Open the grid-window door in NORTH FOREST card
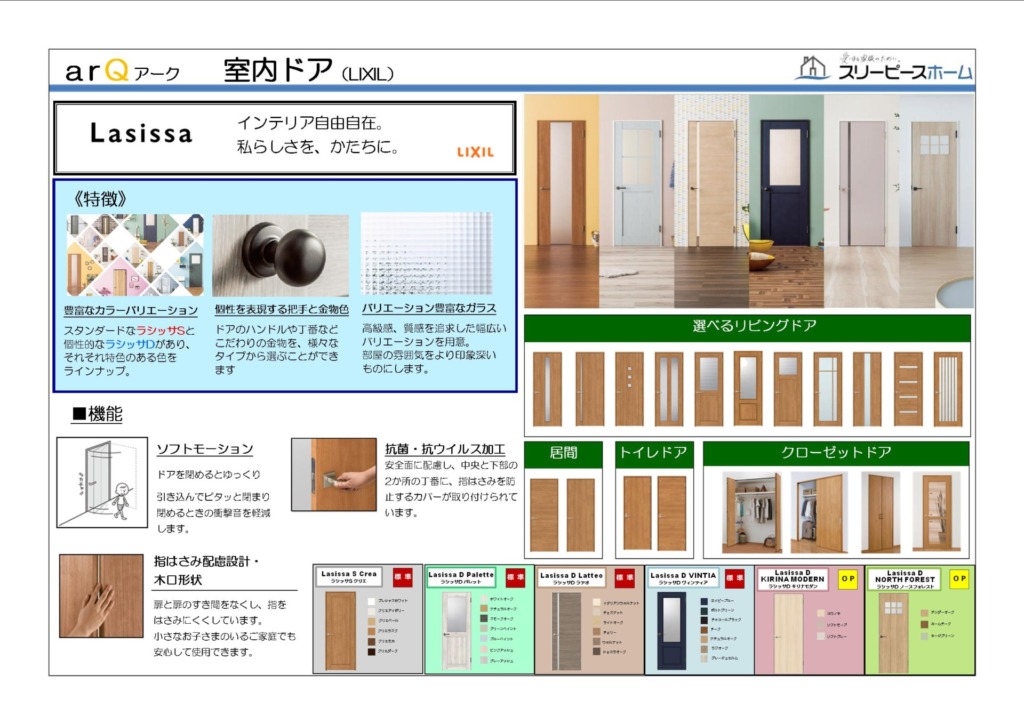 click(x=893, y=635)
